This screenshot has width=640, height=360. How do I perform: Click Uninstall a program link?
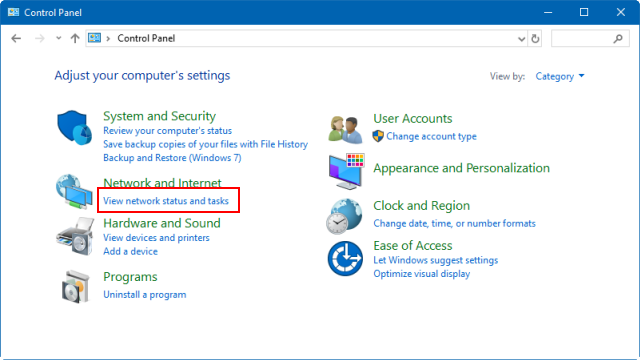pos(144,295)
